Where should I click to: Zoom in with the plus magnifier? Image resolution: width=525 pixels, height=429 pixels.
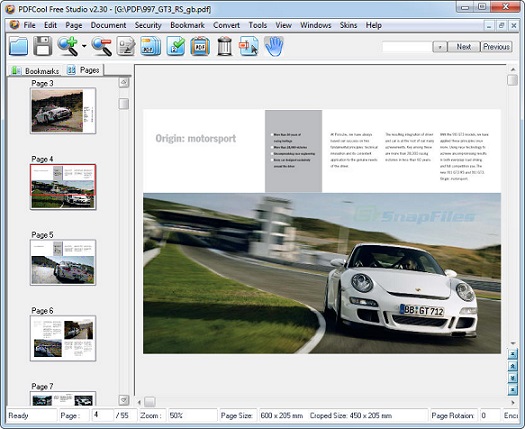tap(68, 46)
